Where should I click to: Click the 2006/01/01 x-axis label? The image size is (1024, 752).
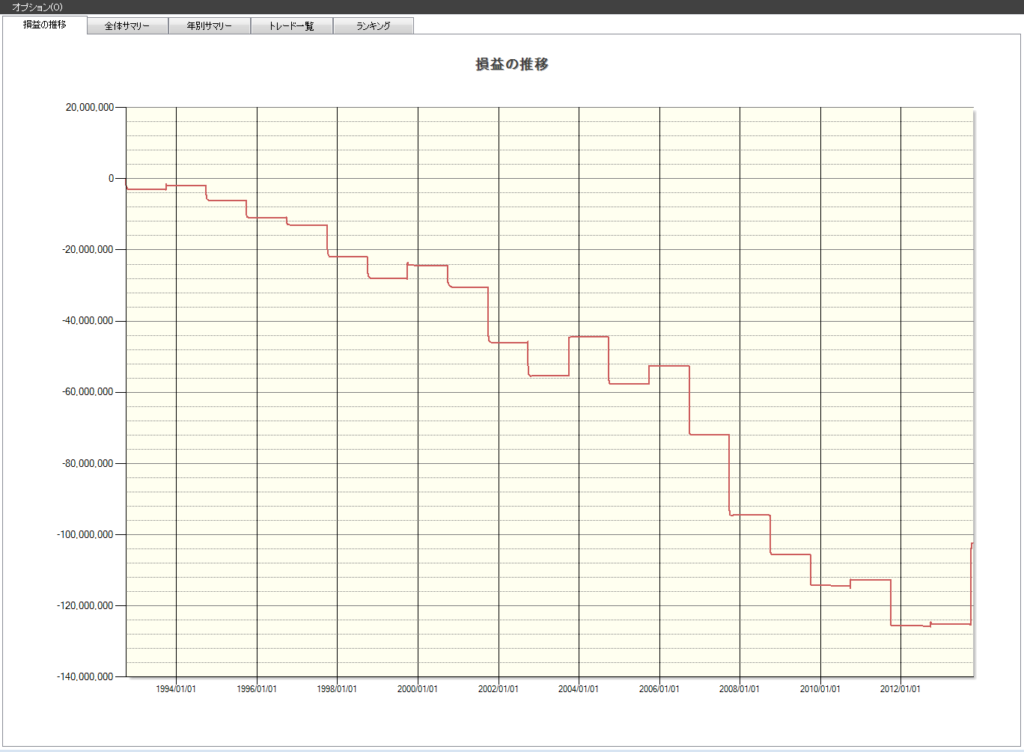click(x=659, y=689)
